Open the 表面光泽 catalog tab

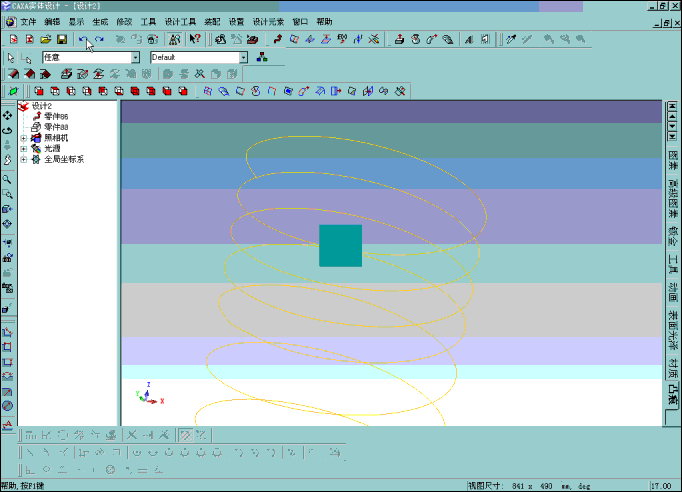[673, 330]
